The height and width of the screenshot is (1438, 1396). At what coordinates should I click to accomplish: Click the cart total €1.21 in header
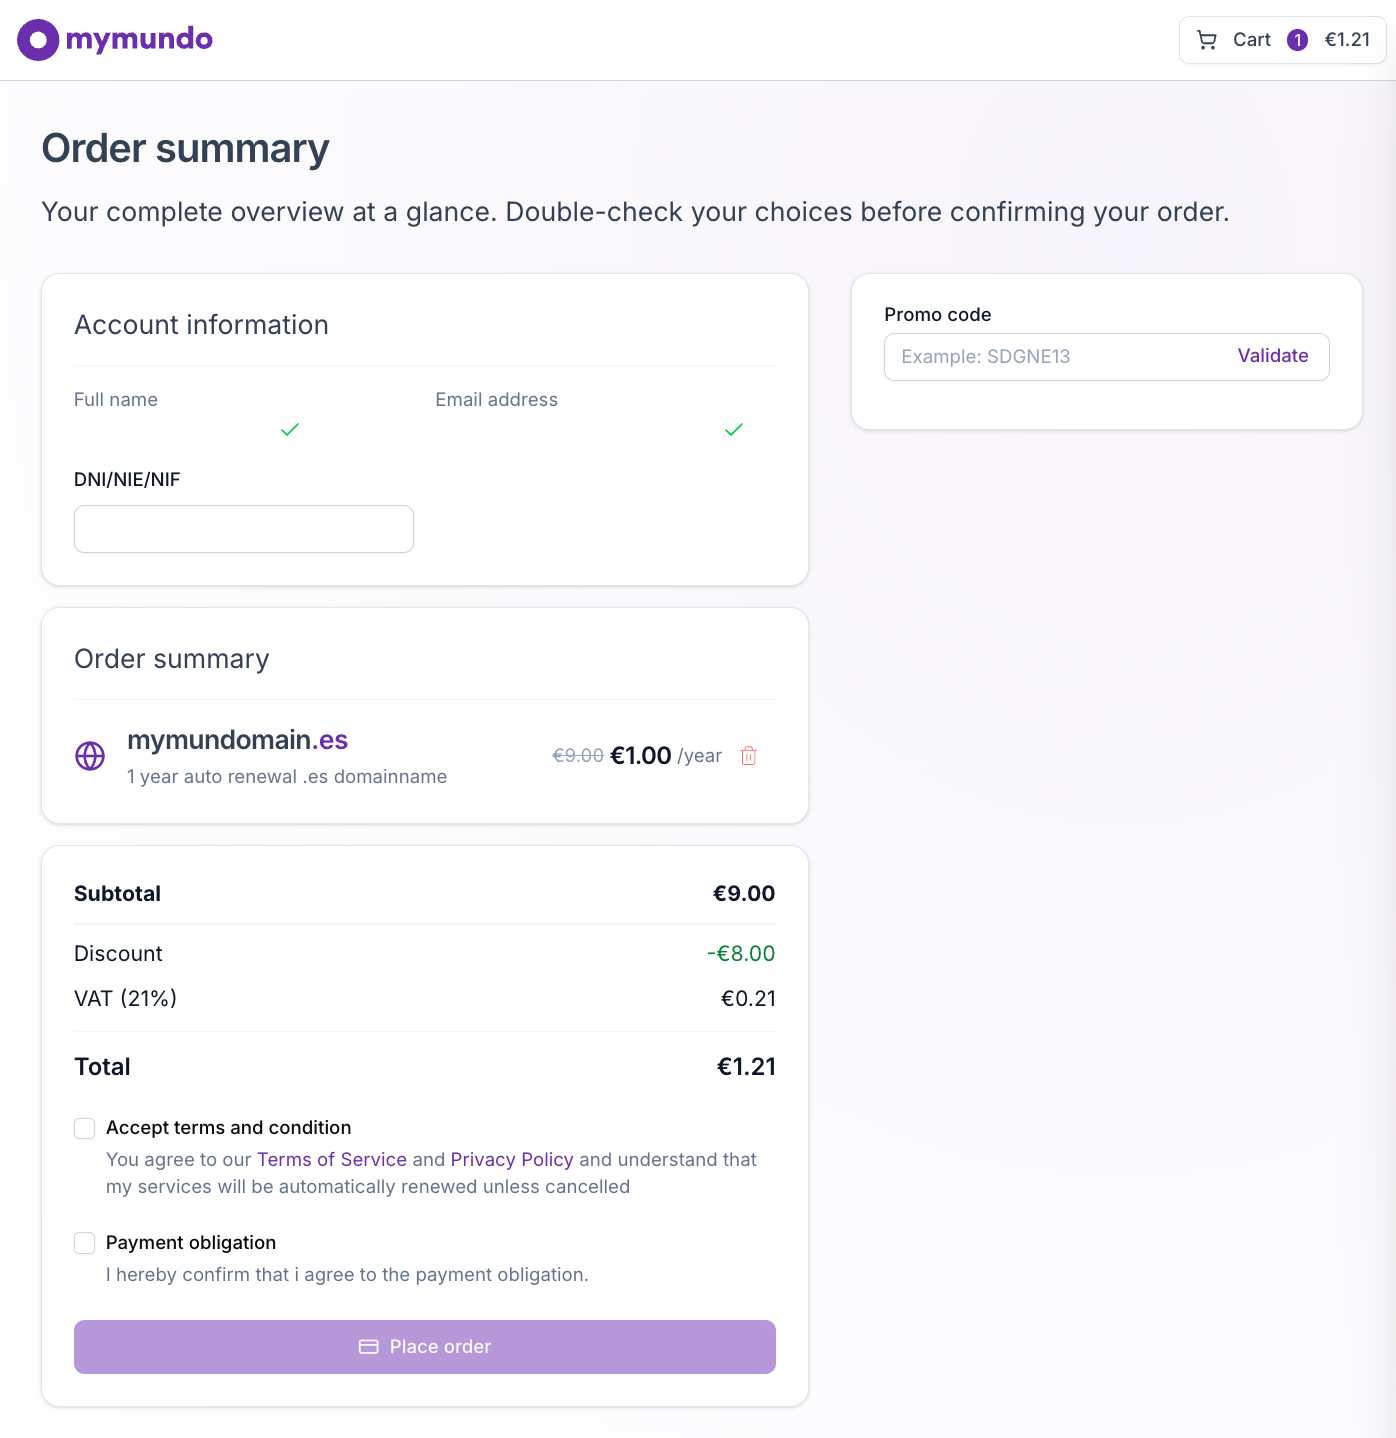point(1347,40)
